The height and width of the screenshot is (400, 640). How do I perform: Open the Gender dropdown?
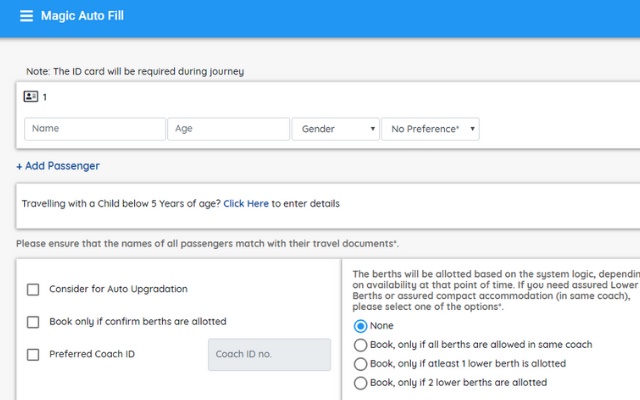point(334,129)
